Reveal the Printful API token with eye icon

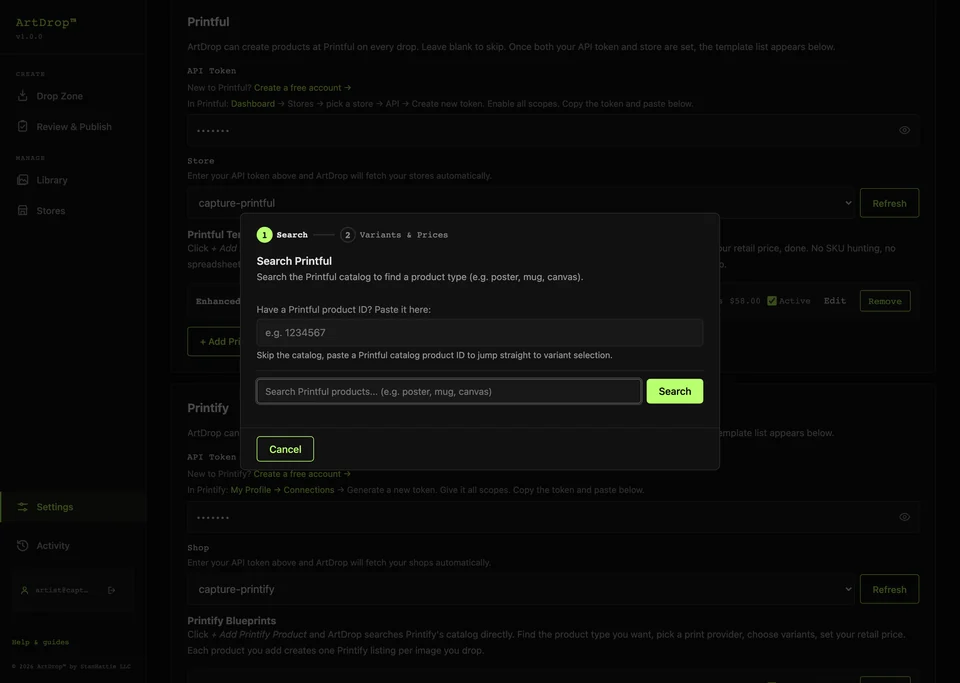[x=904, y=130]
